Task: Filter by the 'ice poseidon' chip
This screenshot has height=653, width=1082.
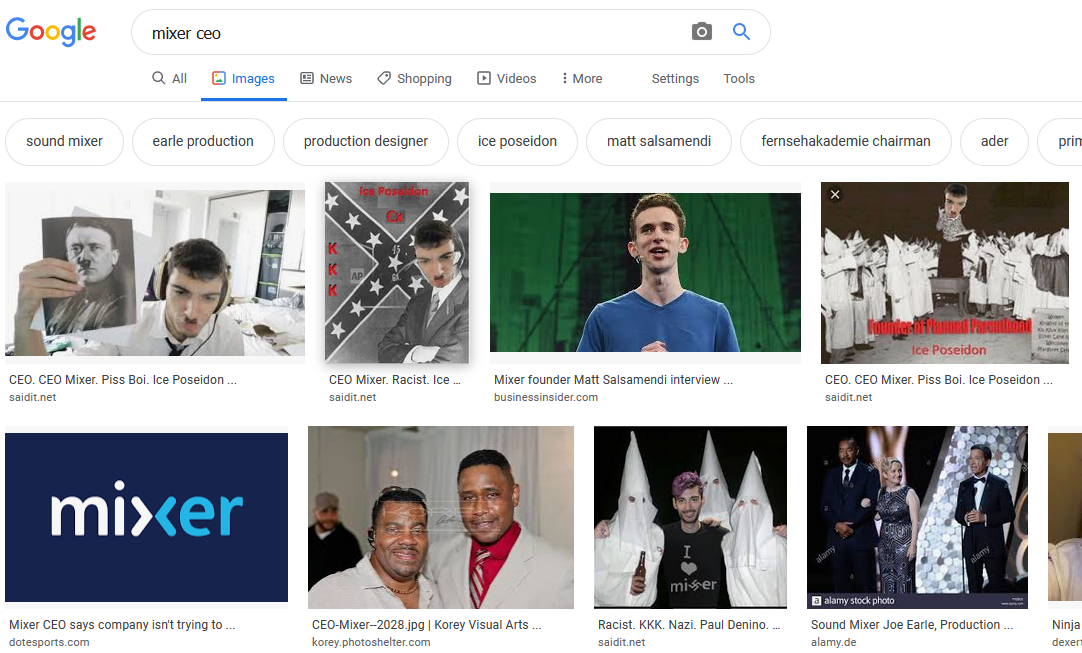Action: 517,142
